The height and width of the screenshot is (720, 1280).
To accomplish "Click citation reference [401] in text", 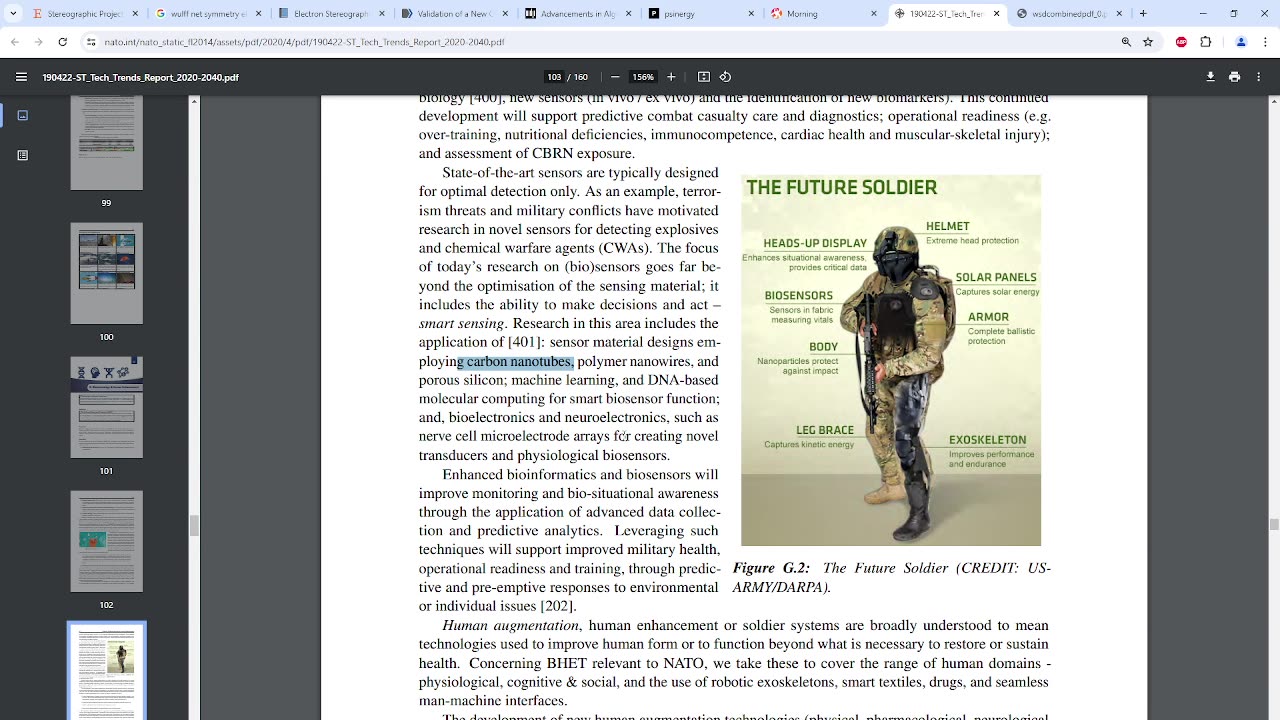I will [x=526, y=342].
